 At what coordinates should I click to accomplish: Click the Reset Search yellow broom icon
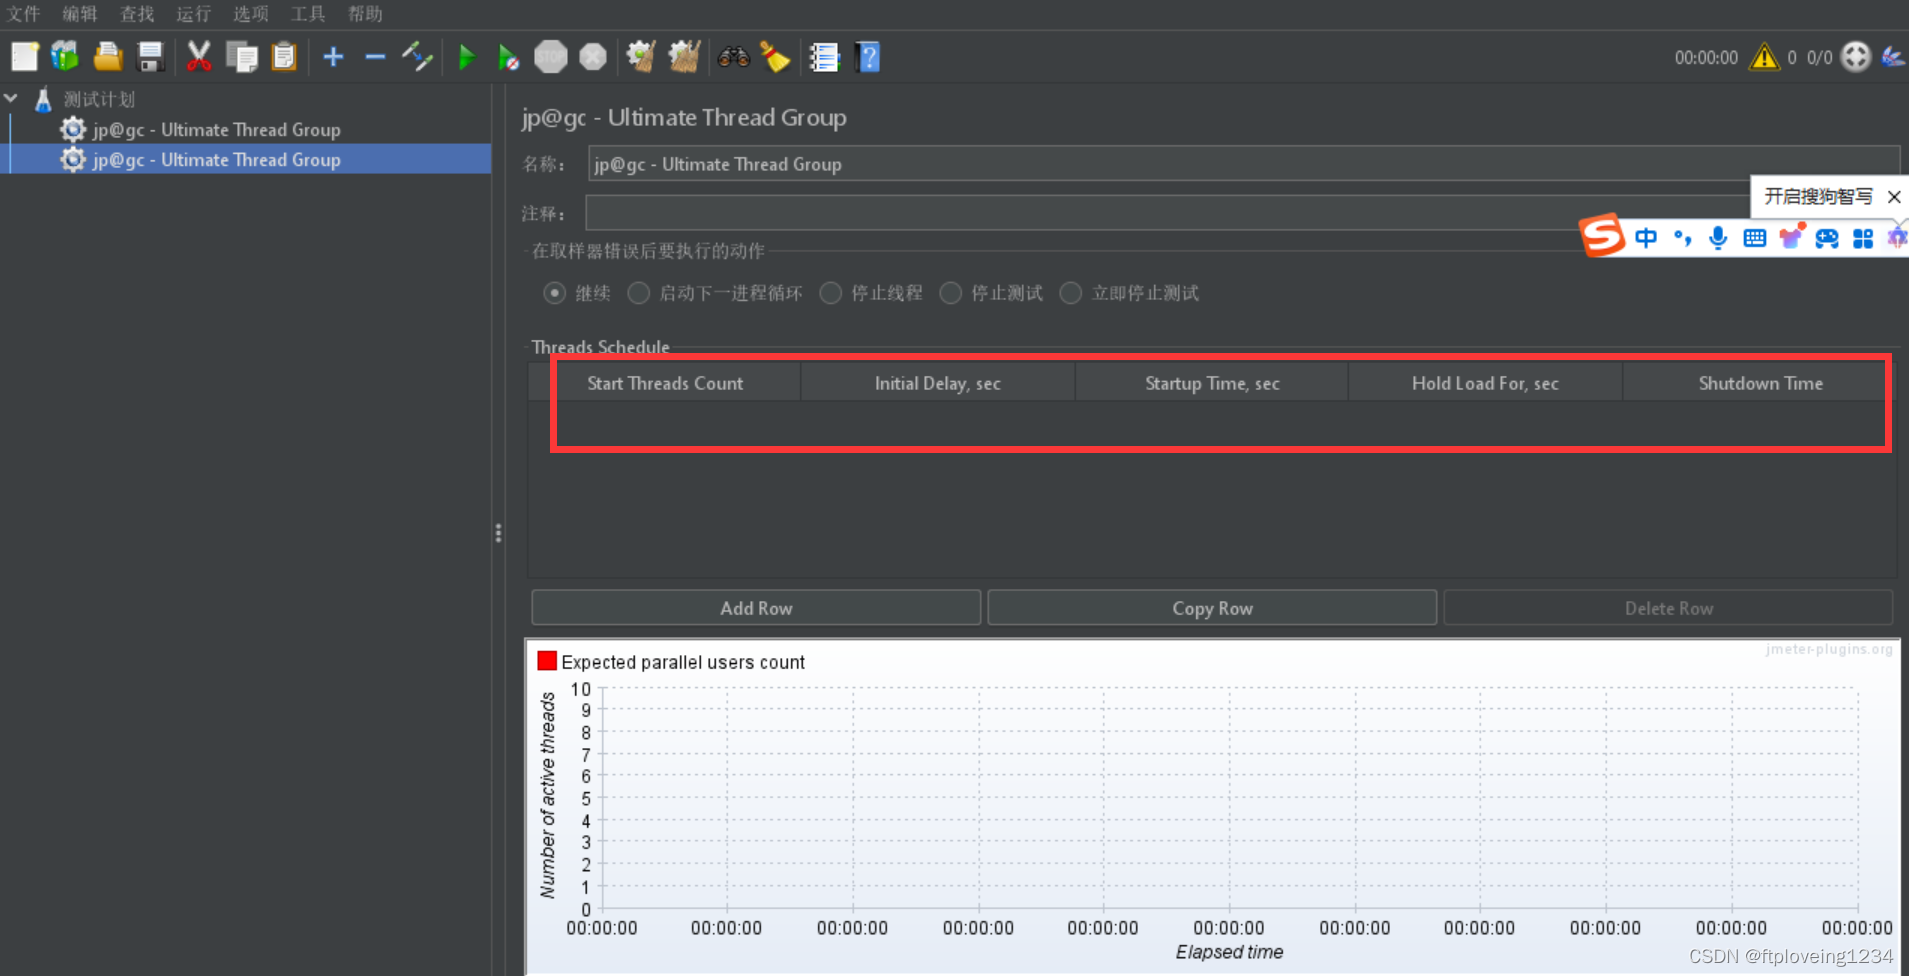[775, 57]
